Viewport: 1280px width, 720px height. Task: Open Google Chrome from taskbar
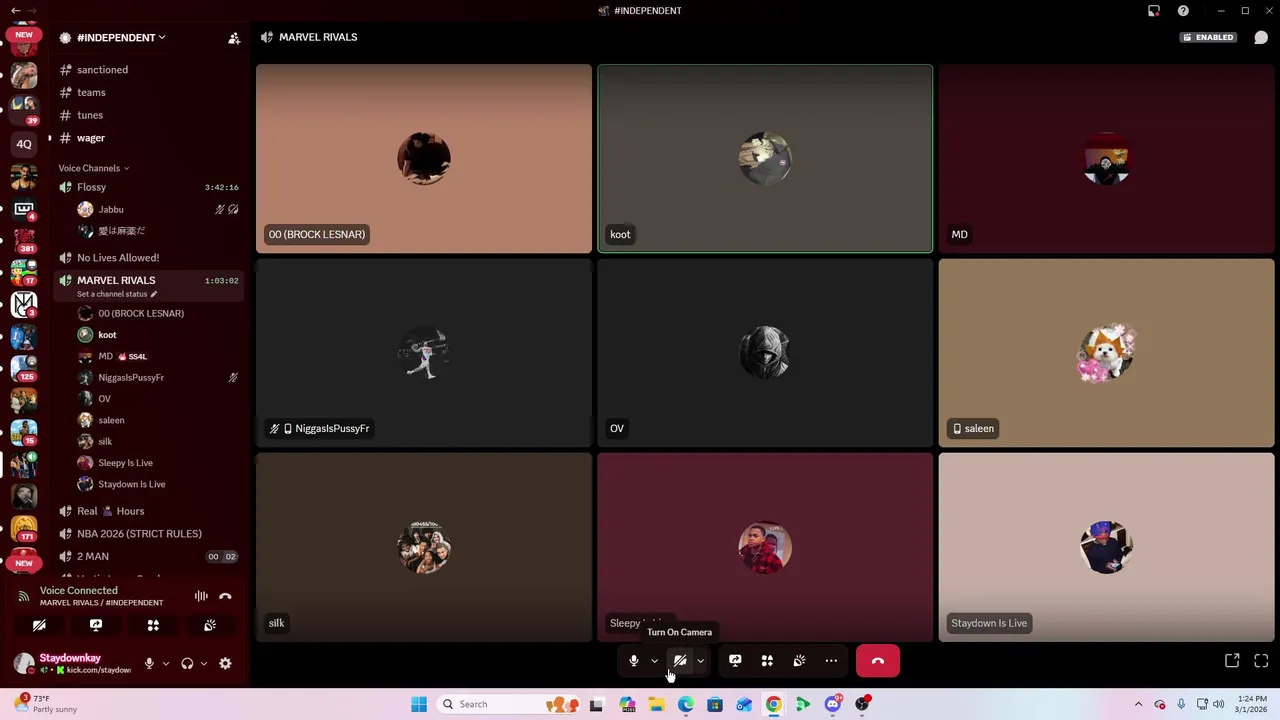774,704
